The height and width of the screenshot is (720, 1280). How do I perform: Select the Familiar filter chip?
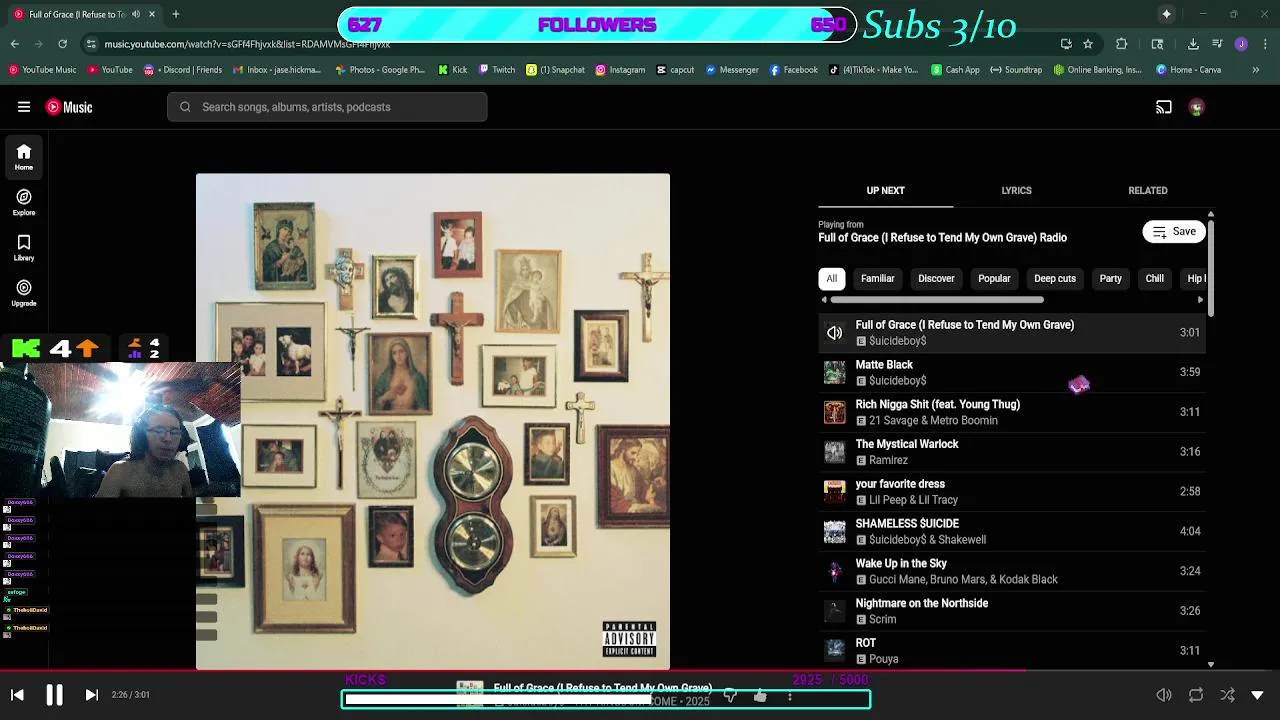tap(878, 278)
